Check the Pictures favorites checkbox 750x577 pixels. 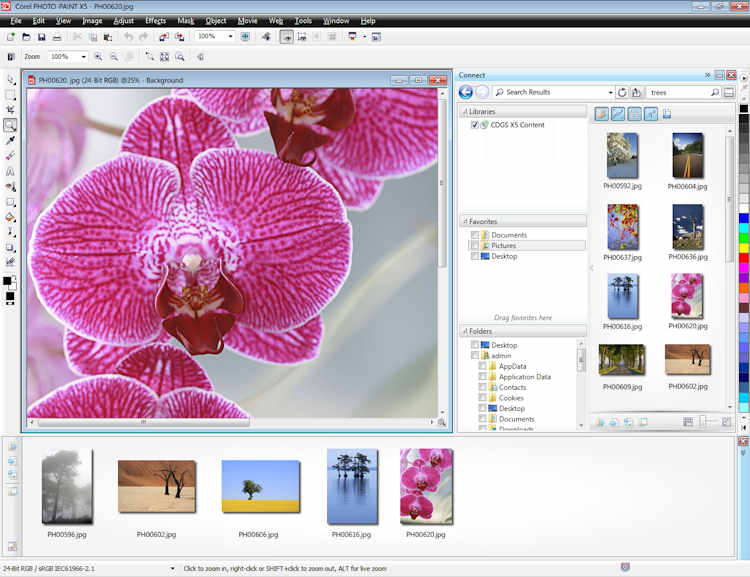point(475,245)
